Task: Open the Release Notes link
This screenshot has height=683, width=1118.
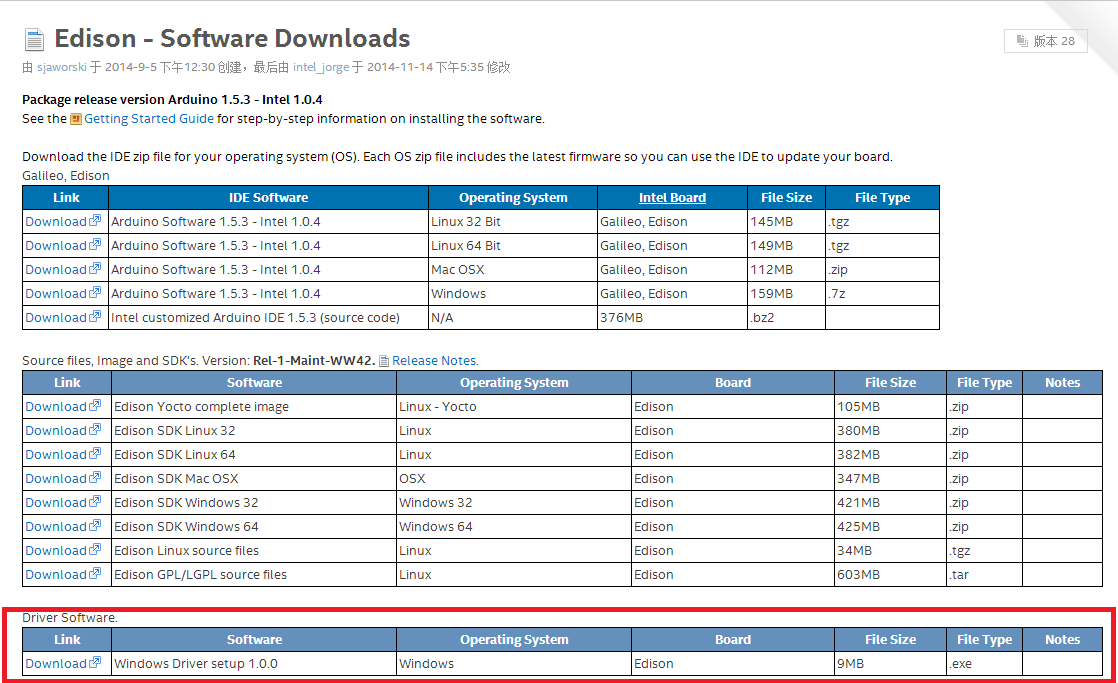Action: tap(435, 361)
